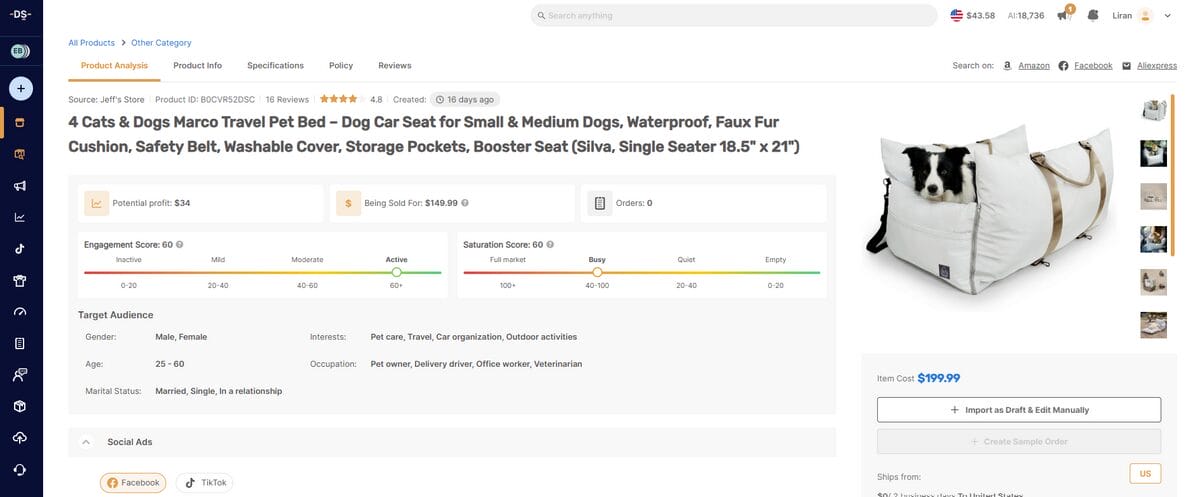Click the Engagement Score slider marker
The height and width of the screenshot is (497, 1200).
pyautogui.click(x=397, y=272)
